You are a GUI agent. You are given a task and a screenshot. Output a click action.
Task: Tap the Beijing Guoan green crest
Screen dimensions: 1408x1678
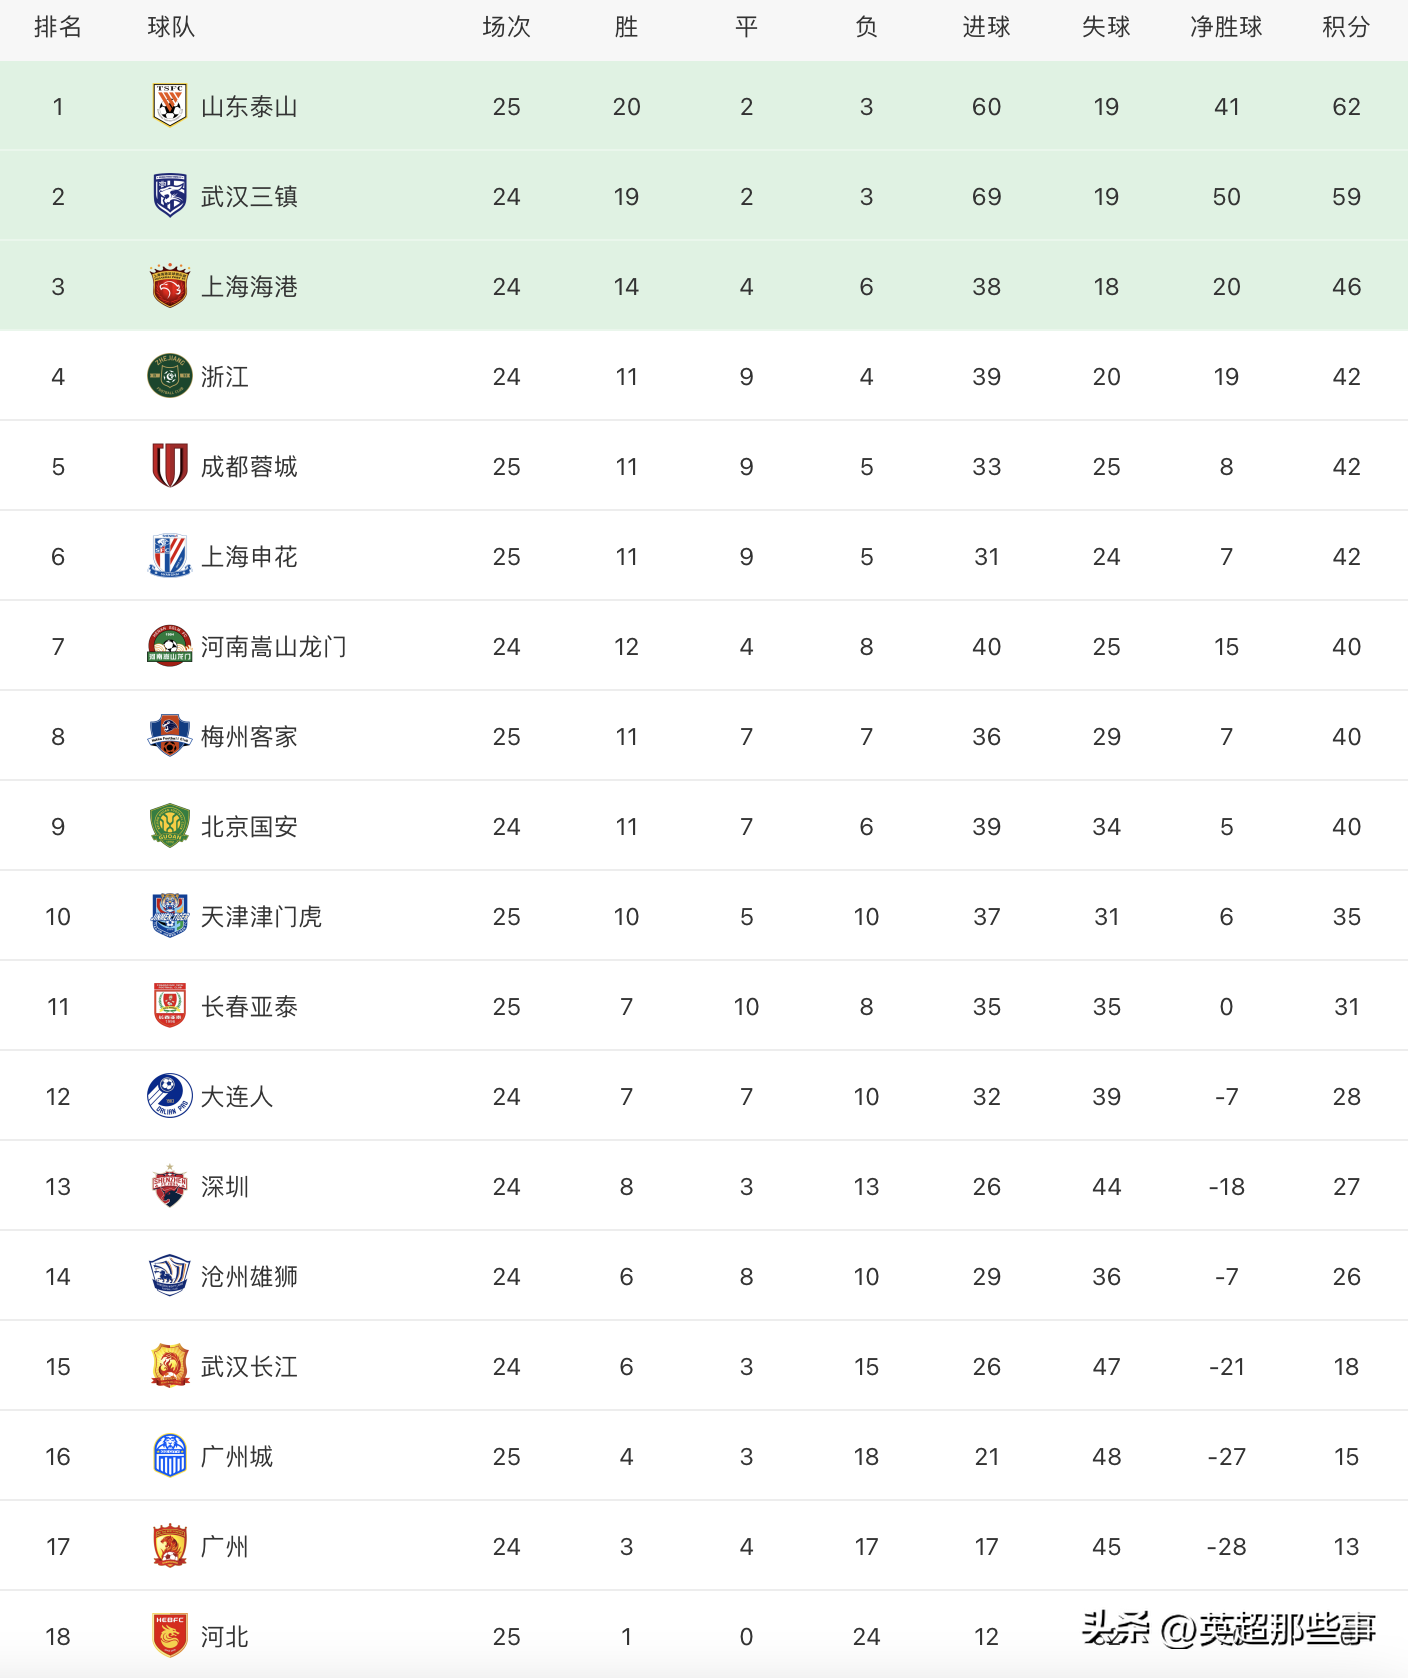[x=170, y=826]
